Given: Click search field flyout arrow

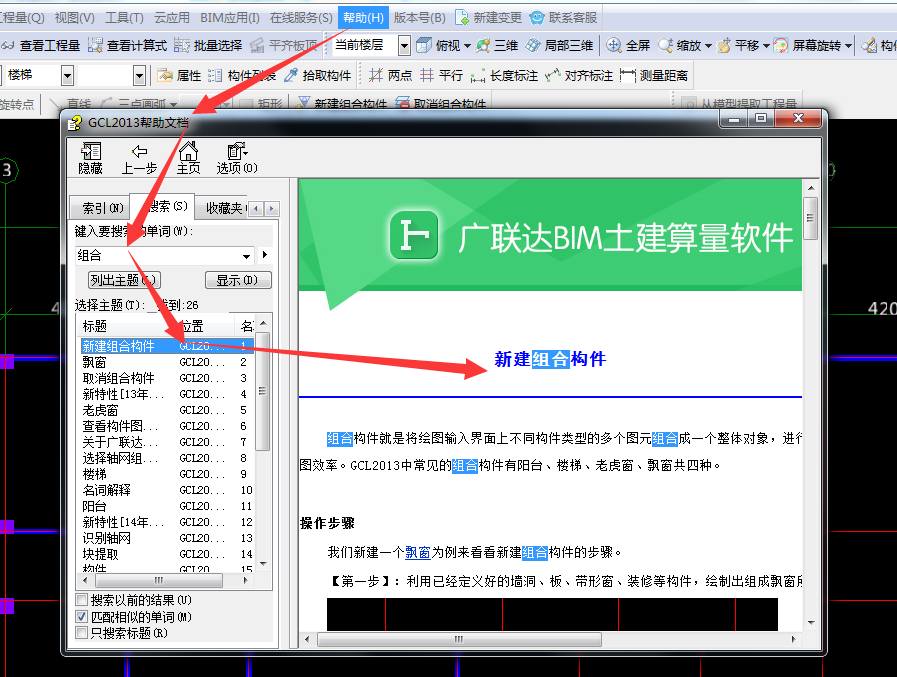Looking at the screenshot, I should [265, 255].
